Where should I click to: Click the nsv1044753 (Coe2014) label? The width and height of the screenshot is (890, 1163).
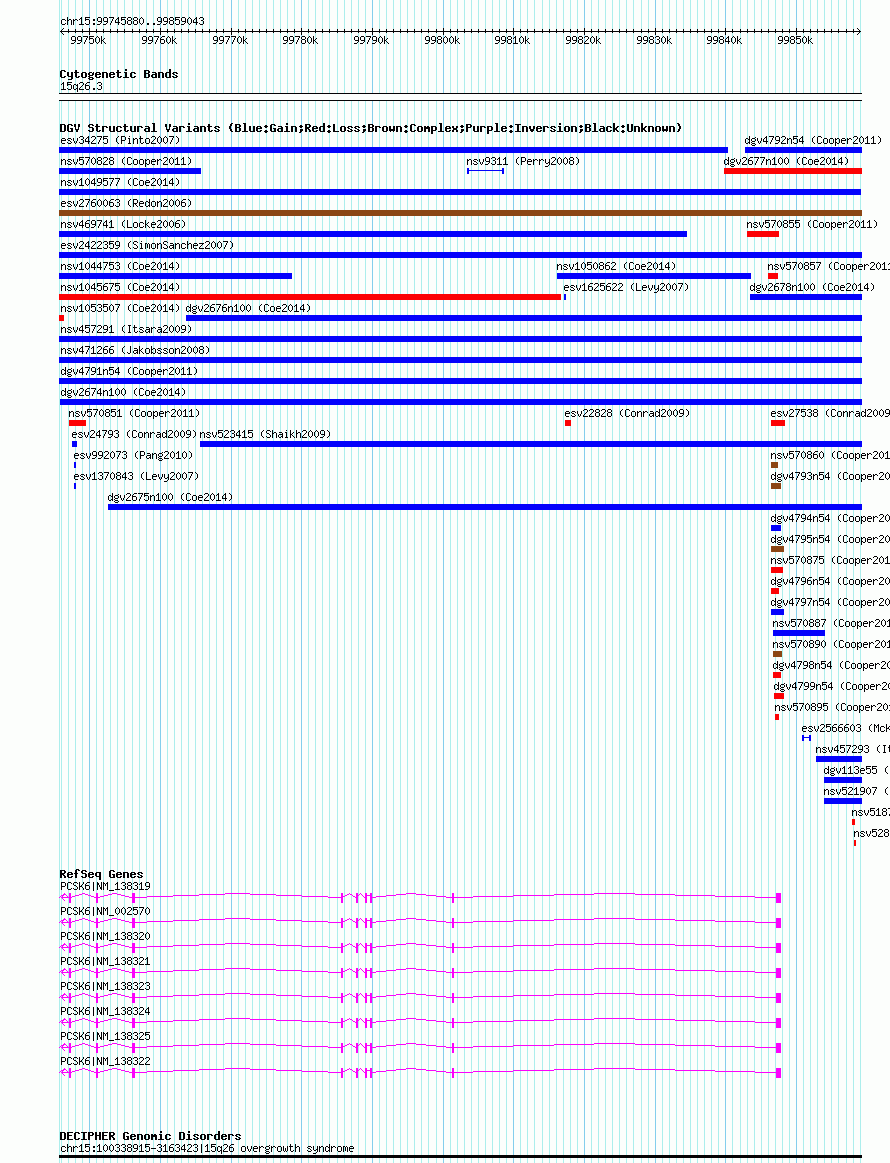coord(120,266)
